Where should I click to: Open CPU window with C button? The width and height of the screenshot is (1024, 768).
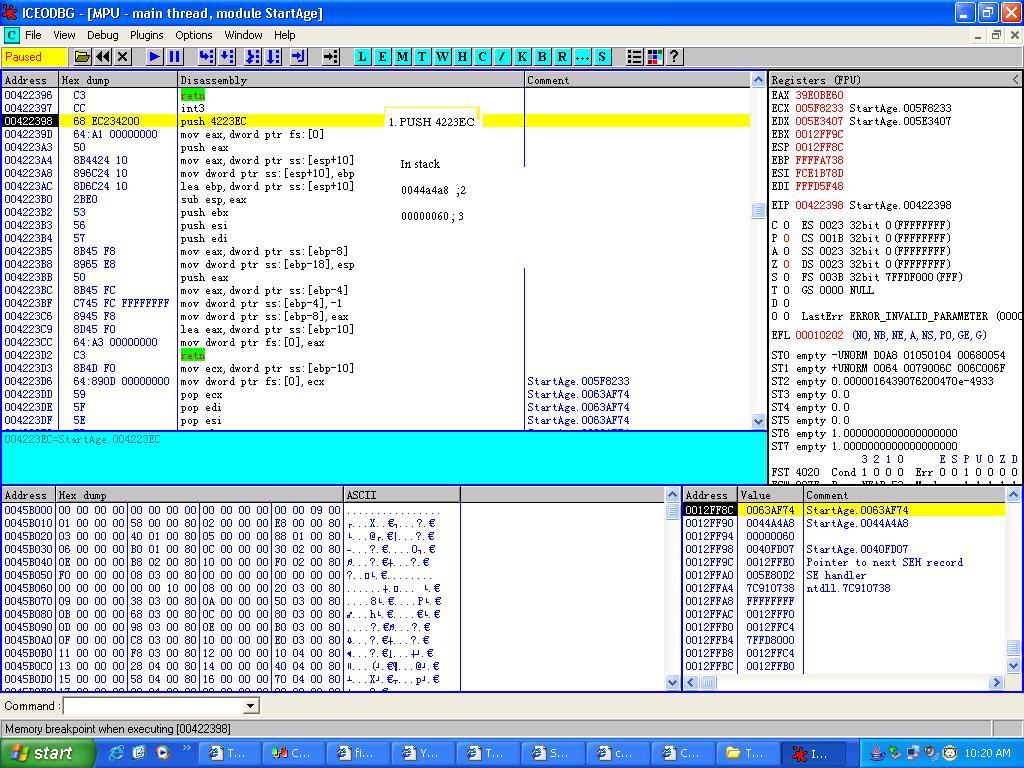coord(483,57)
